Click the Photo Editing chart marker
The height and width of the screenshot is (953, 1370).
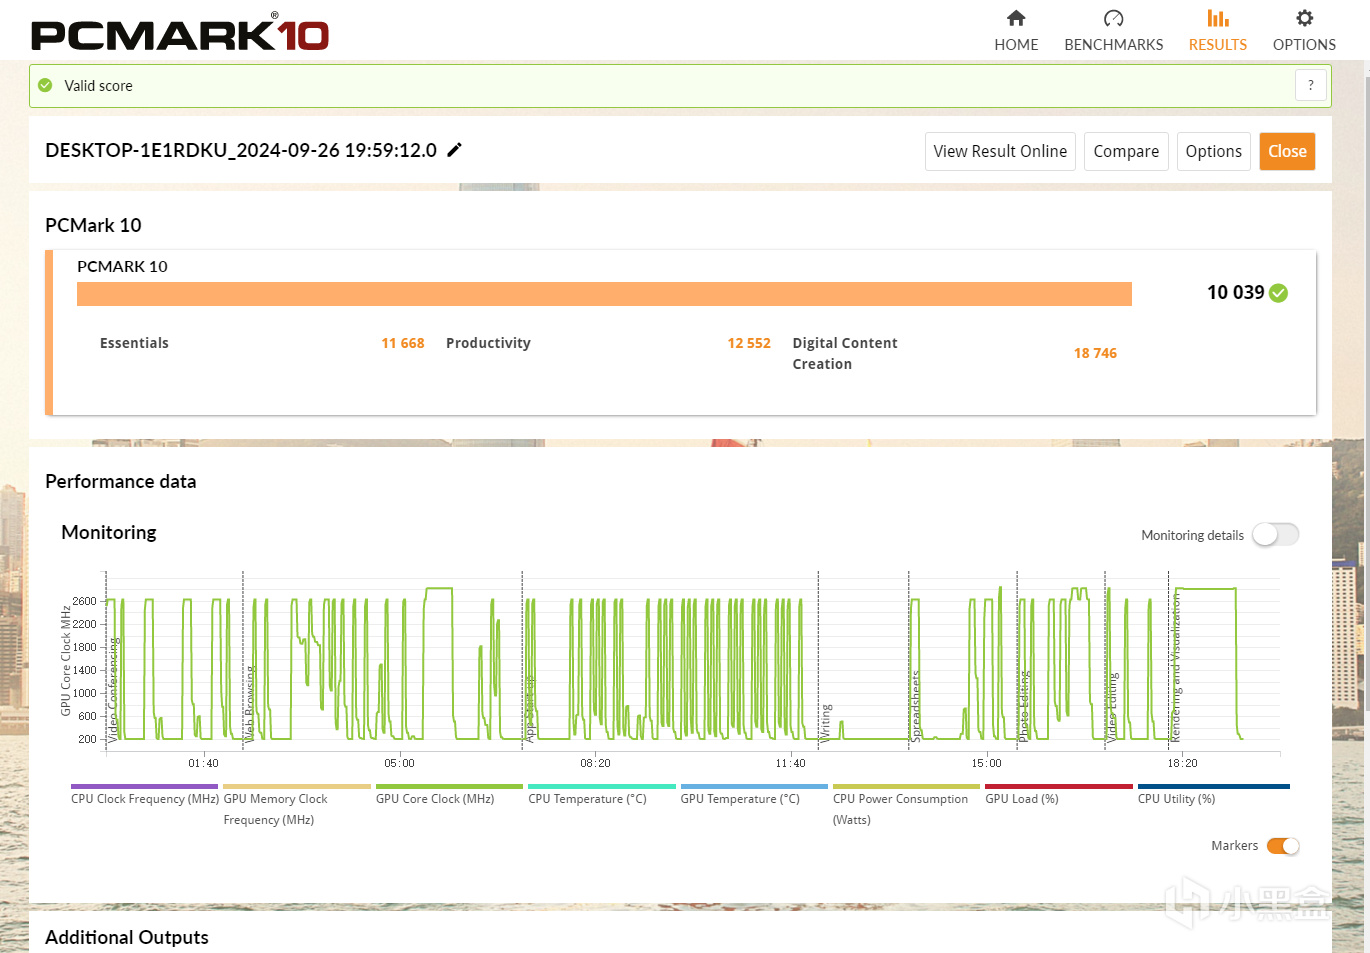1023,706
